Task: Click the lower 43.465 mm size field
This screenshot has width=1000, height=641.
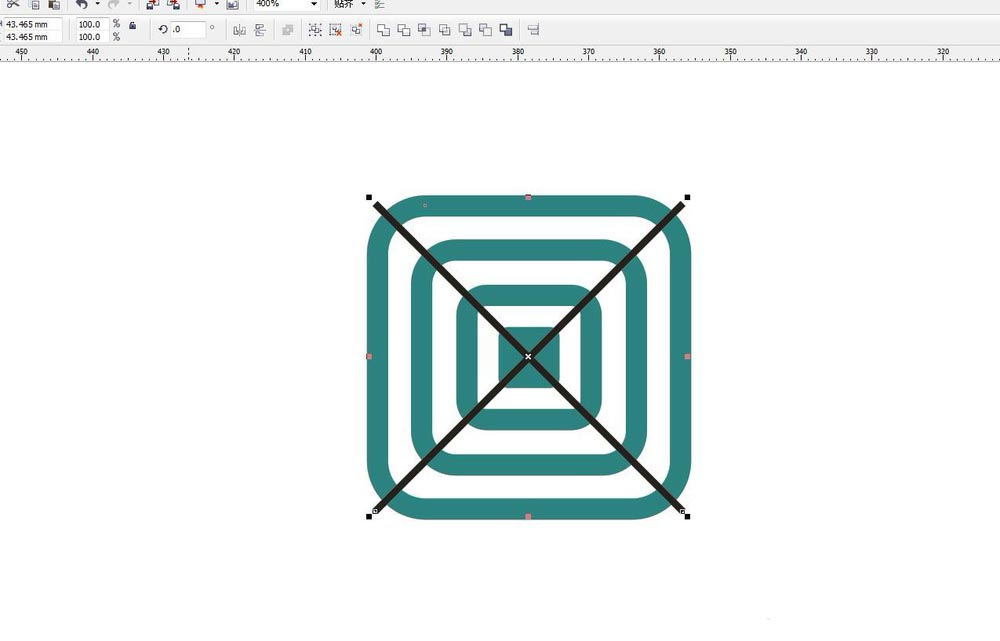Action: coord(33,37)
